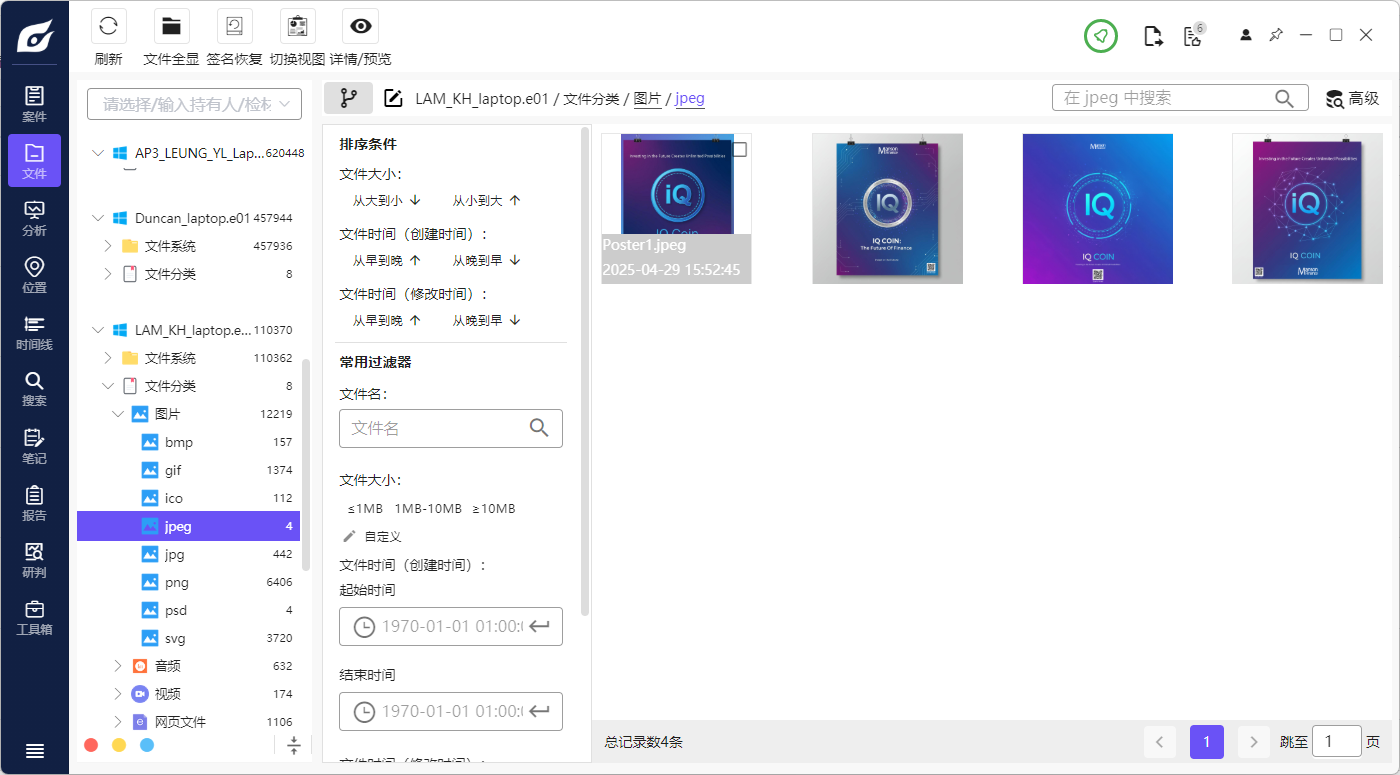Click the pin window icon
This screenshot has width=1400, height=775.
[1275, 35]
